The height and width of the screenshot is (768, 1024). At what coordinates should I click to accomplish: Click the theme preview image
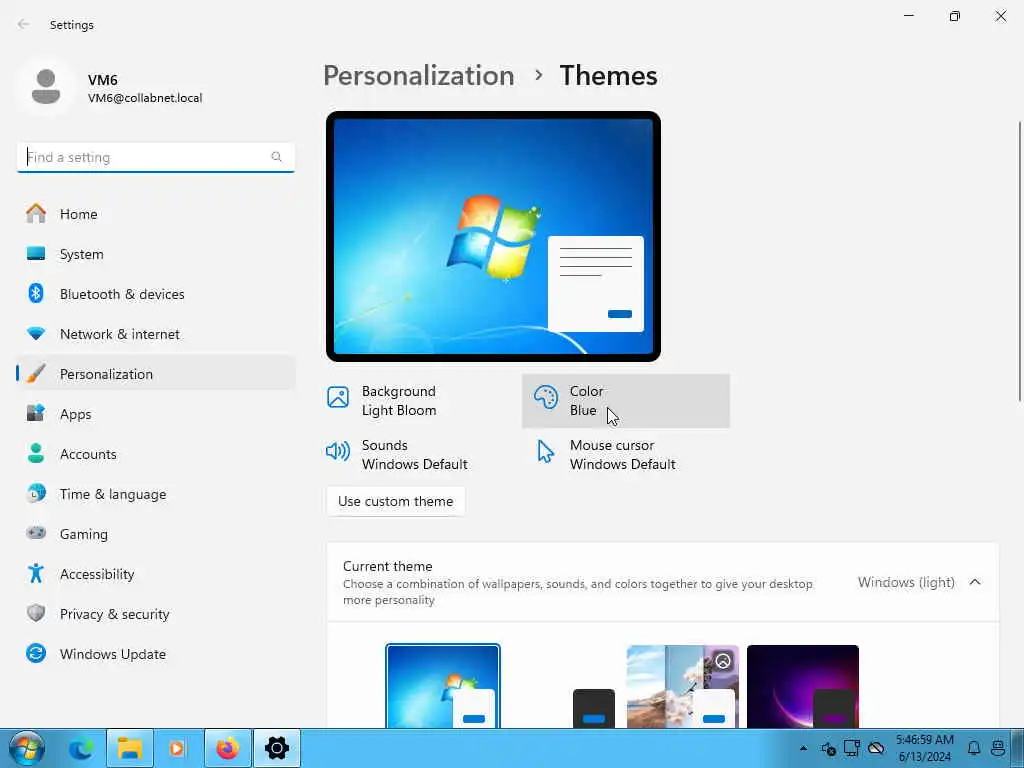point(493,236)
